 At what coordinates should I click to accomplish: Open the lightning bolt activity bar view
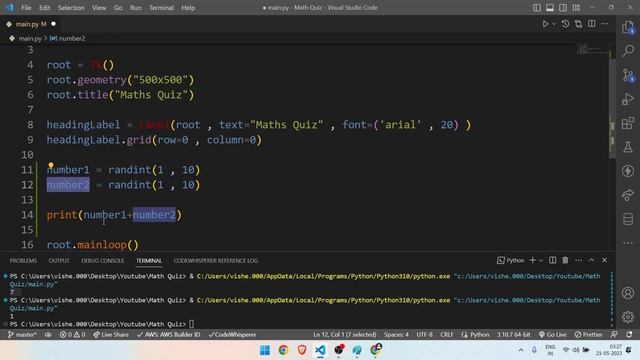pyautogui.click(x=628, y=171)
